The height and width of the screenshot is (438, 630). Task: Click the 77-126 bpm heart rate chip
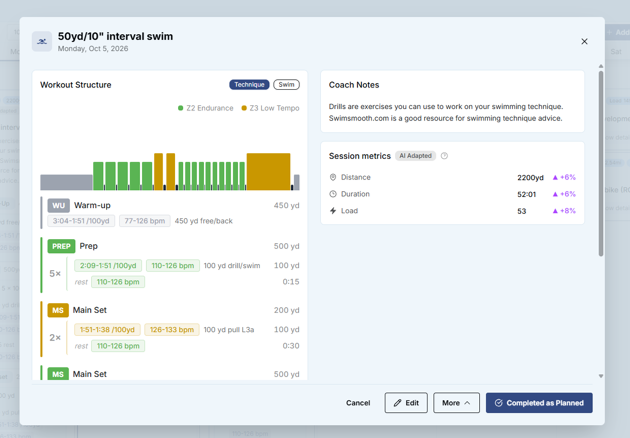pos(145,221)
